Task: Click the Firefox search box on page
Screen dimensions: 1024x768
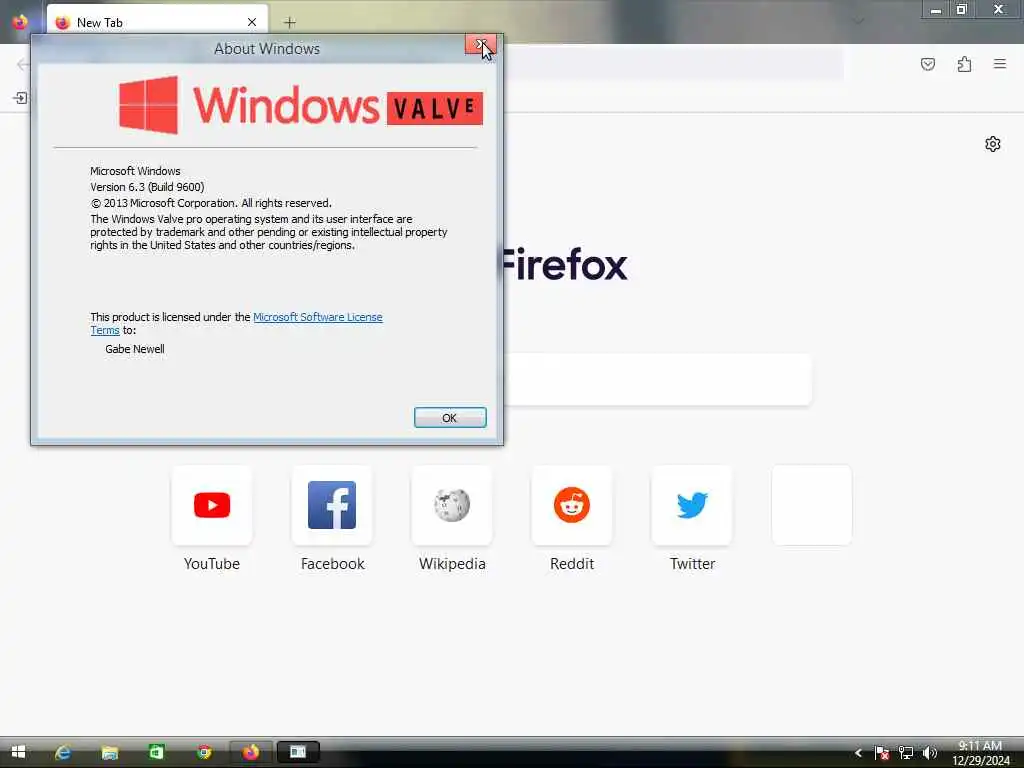Action: (658, 379)
